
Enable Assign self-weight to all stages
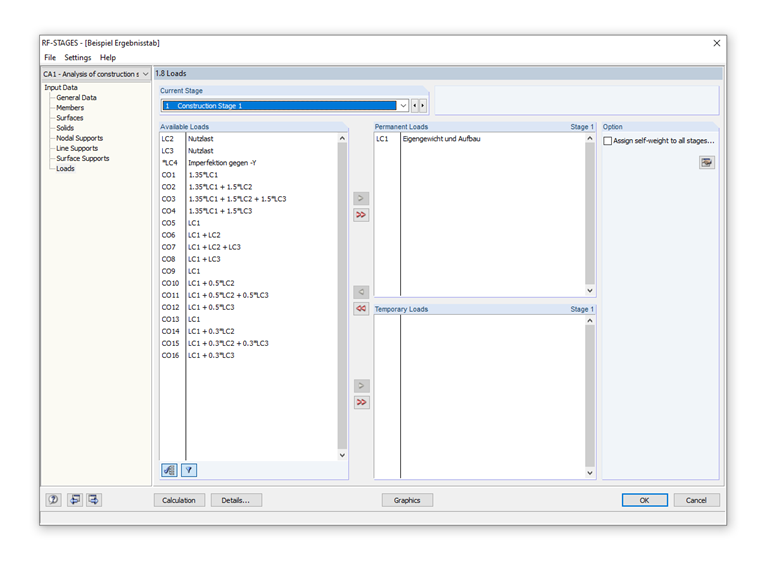coord(607,141)
